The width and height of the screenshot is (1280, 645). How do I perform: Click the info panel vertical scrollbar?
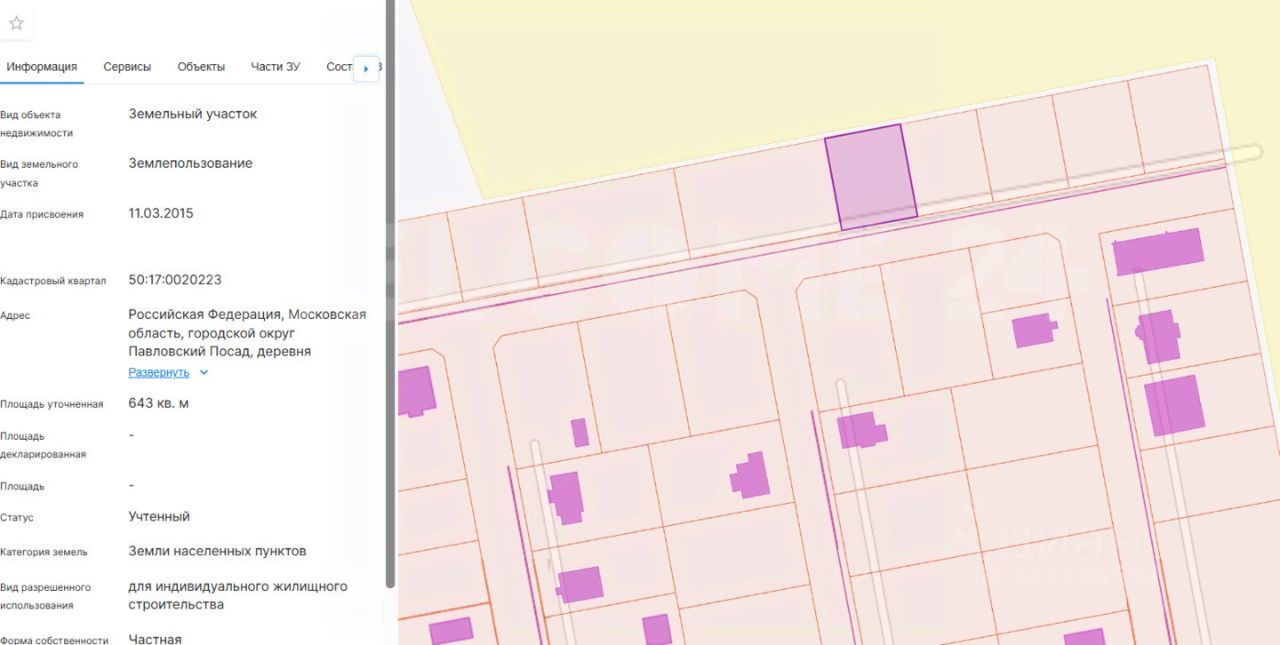(x=390, y=300)
